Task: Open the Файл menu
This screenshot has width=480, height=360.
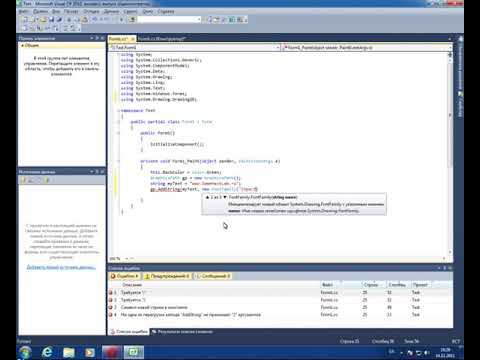Action: tap(24, 12)
